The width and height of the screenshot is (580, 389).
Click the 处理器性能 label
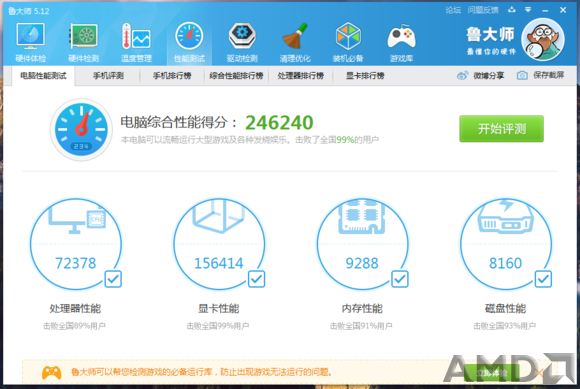(75, 308)
